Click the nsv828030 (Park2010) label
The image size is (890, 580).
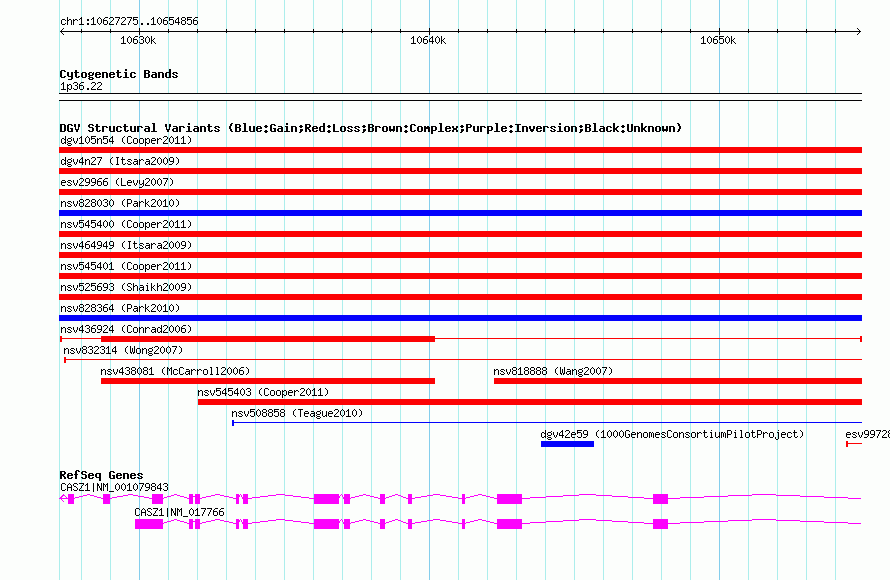tap(120, 203)
